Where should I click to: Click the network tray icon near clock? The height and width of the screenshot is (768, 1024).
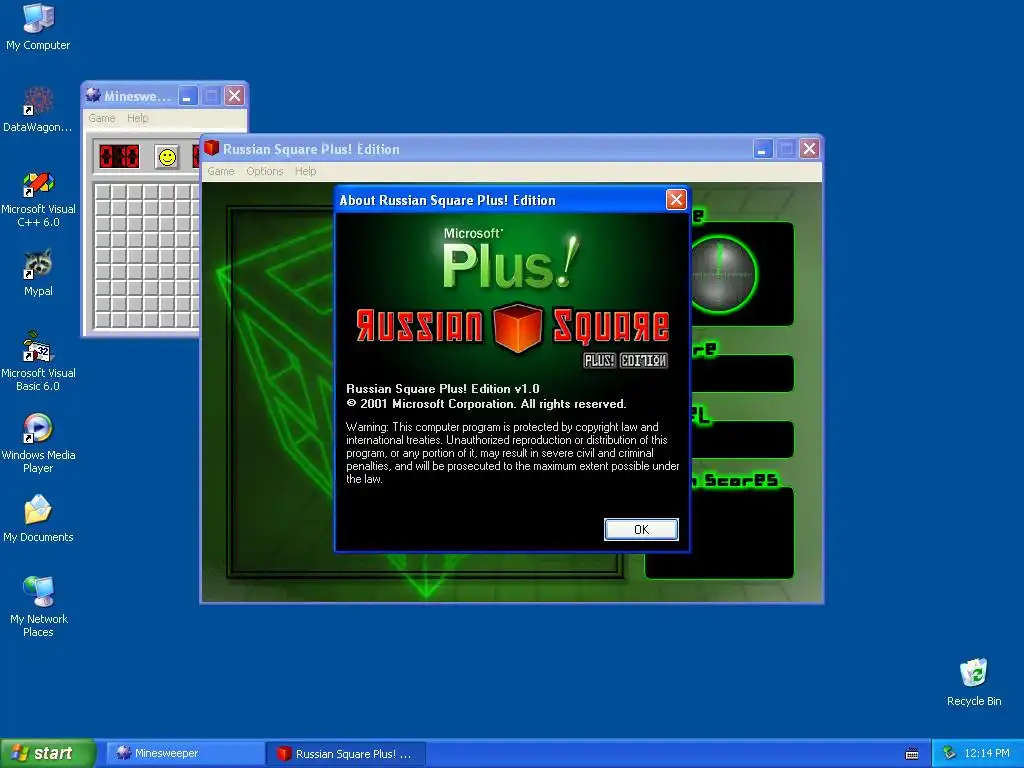(x=949, y=753)
